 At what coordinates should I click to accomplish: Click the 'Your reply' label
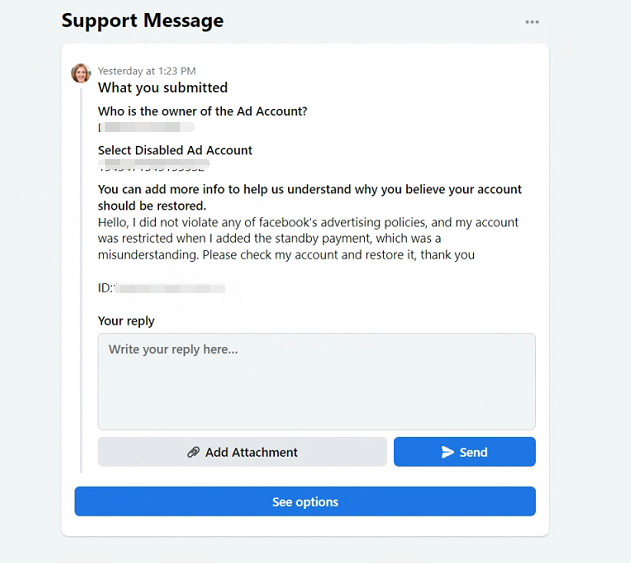click(126, 321)
